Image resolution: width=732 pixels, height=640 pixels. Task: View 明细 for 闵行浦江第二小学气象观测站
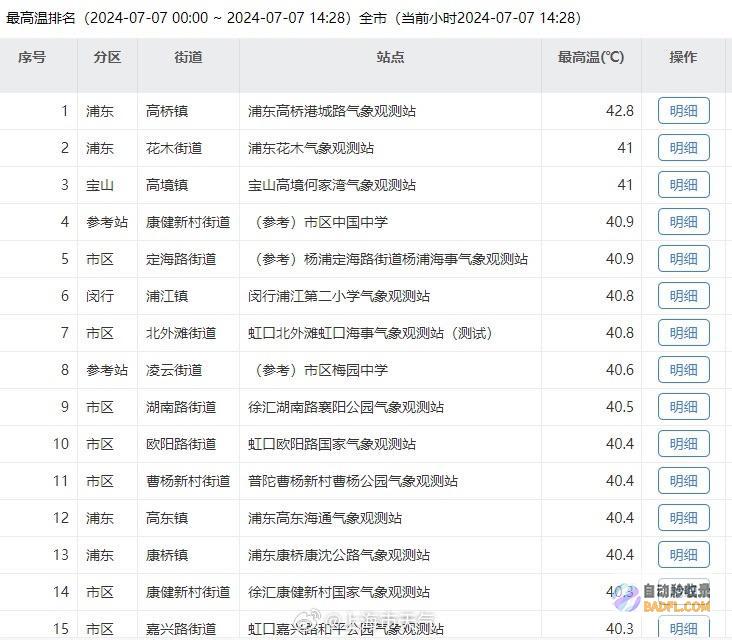pyautogui.click(x=683, y=295)
